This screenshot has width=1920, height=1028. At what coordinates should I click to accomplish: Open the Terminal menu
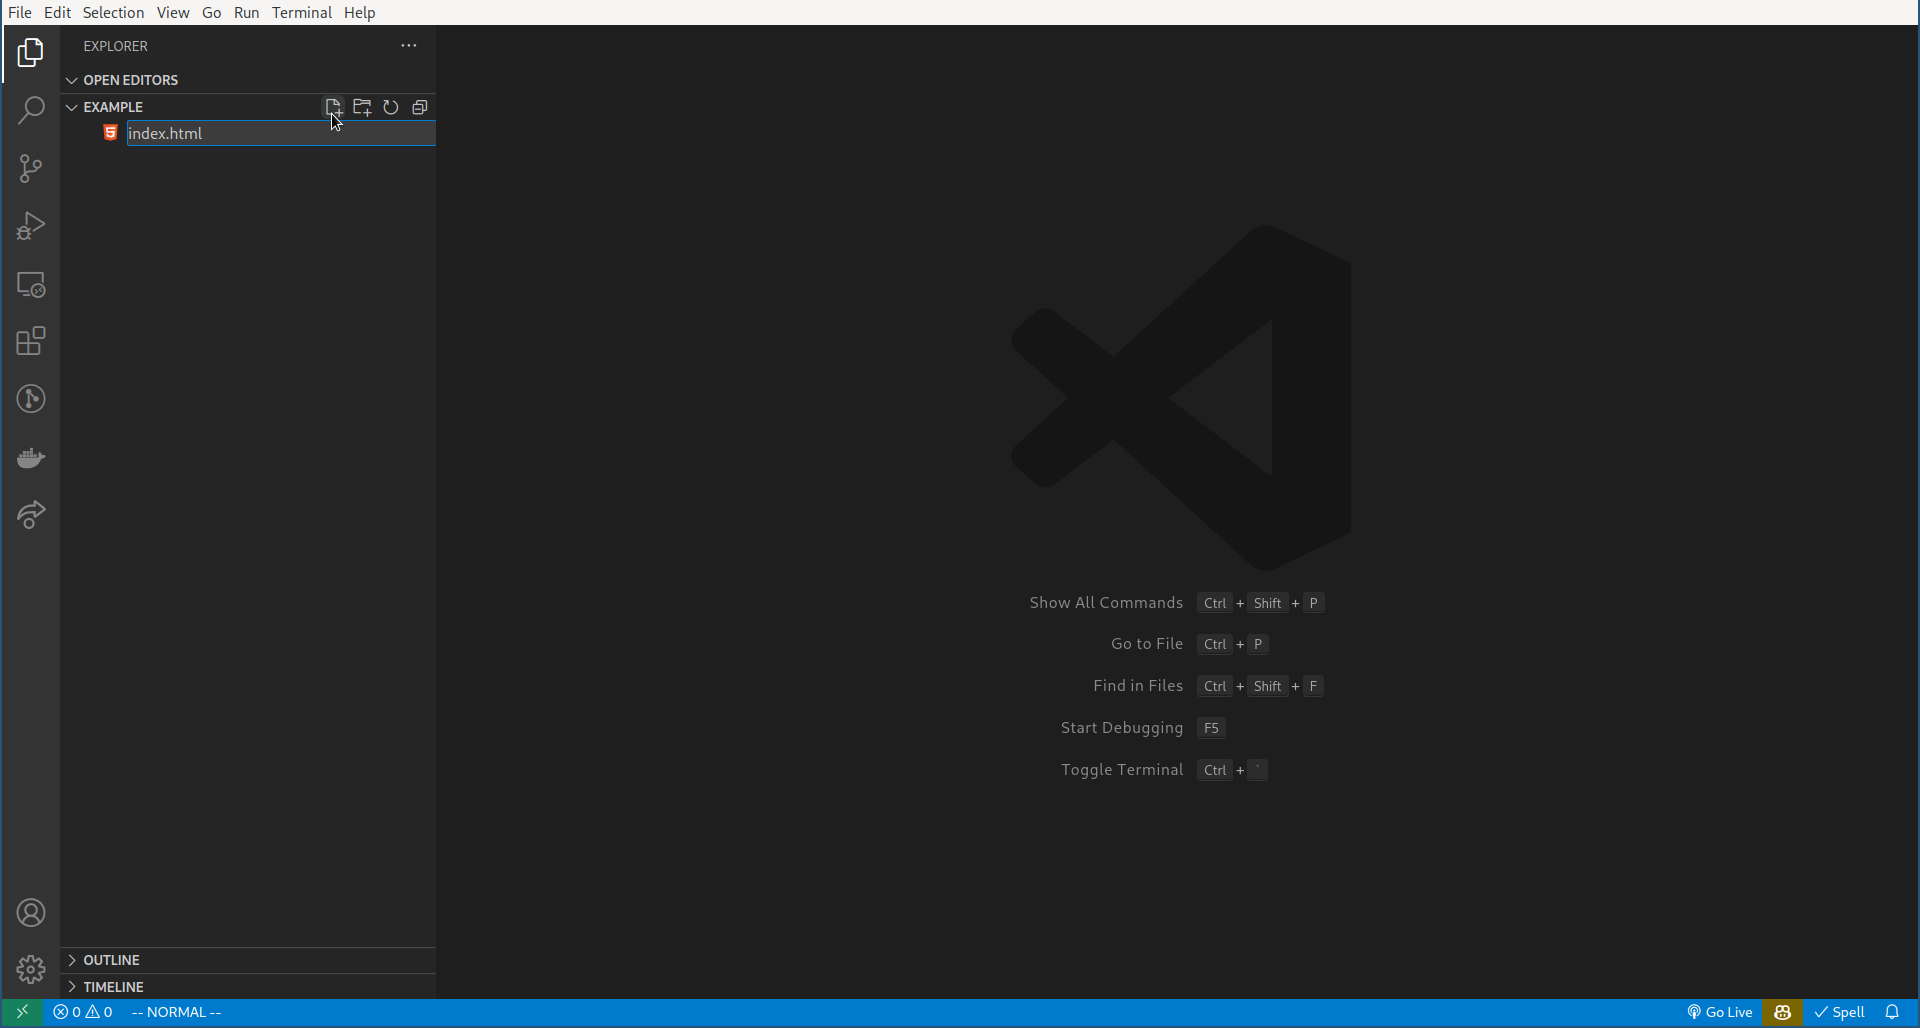[302, 12]
